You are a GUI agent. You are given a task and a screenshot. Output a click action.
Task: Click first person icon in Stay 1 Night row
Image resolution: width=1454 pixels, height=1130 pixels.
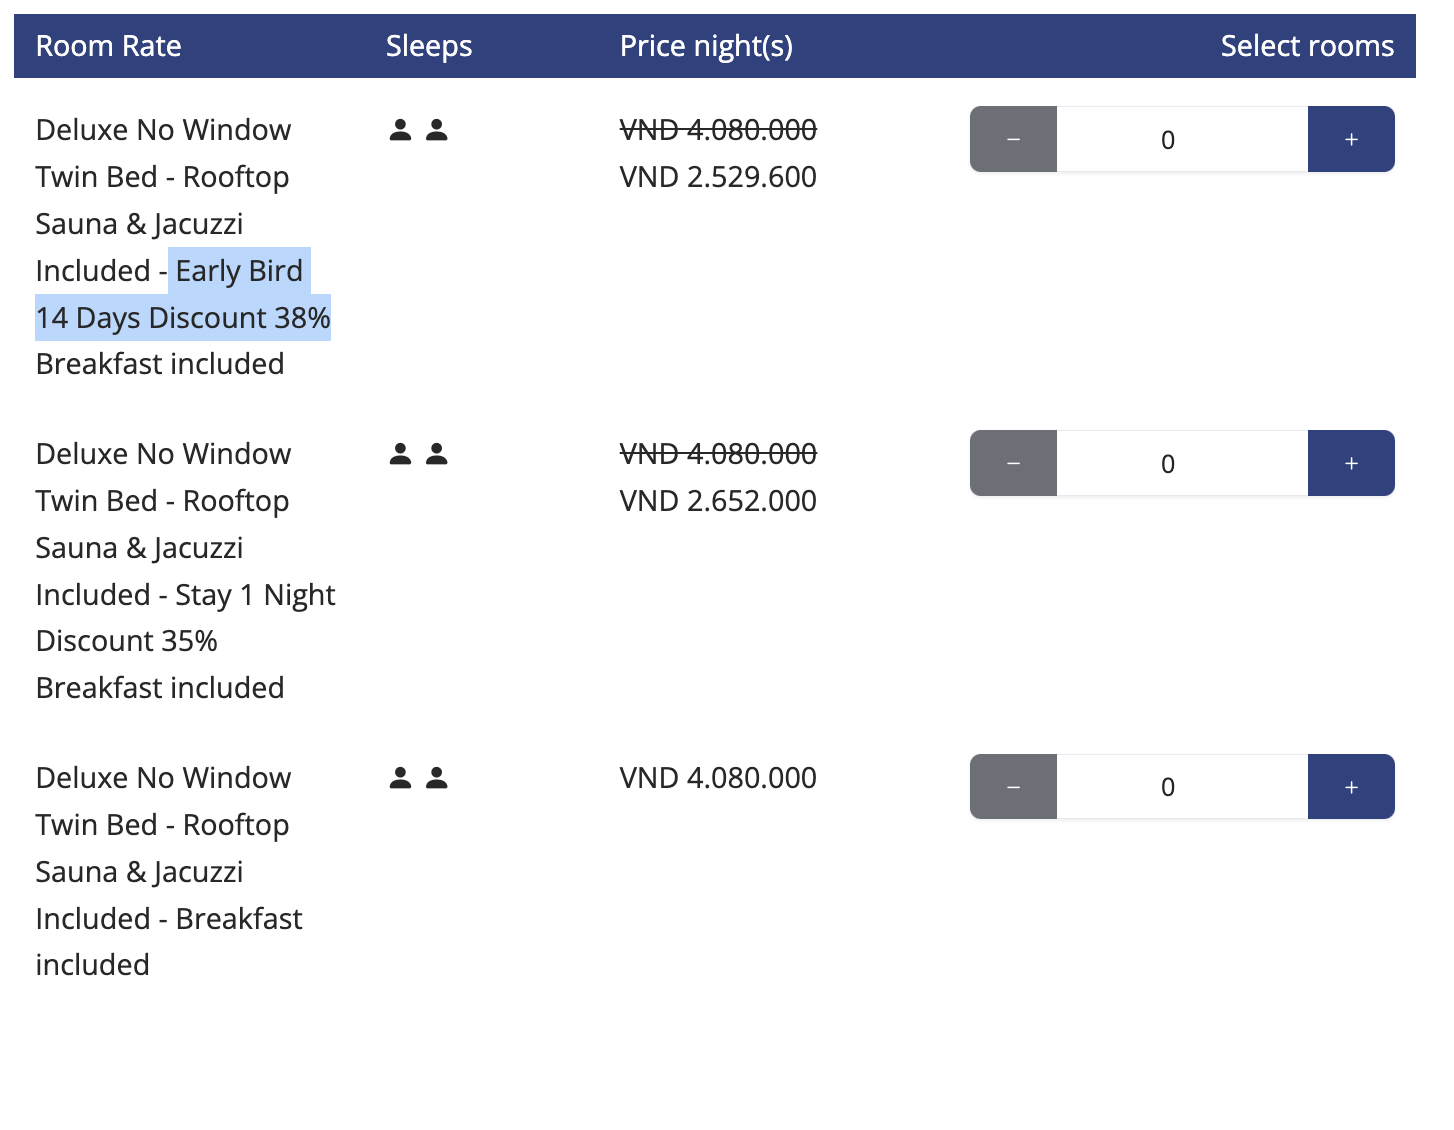(400, 454)
